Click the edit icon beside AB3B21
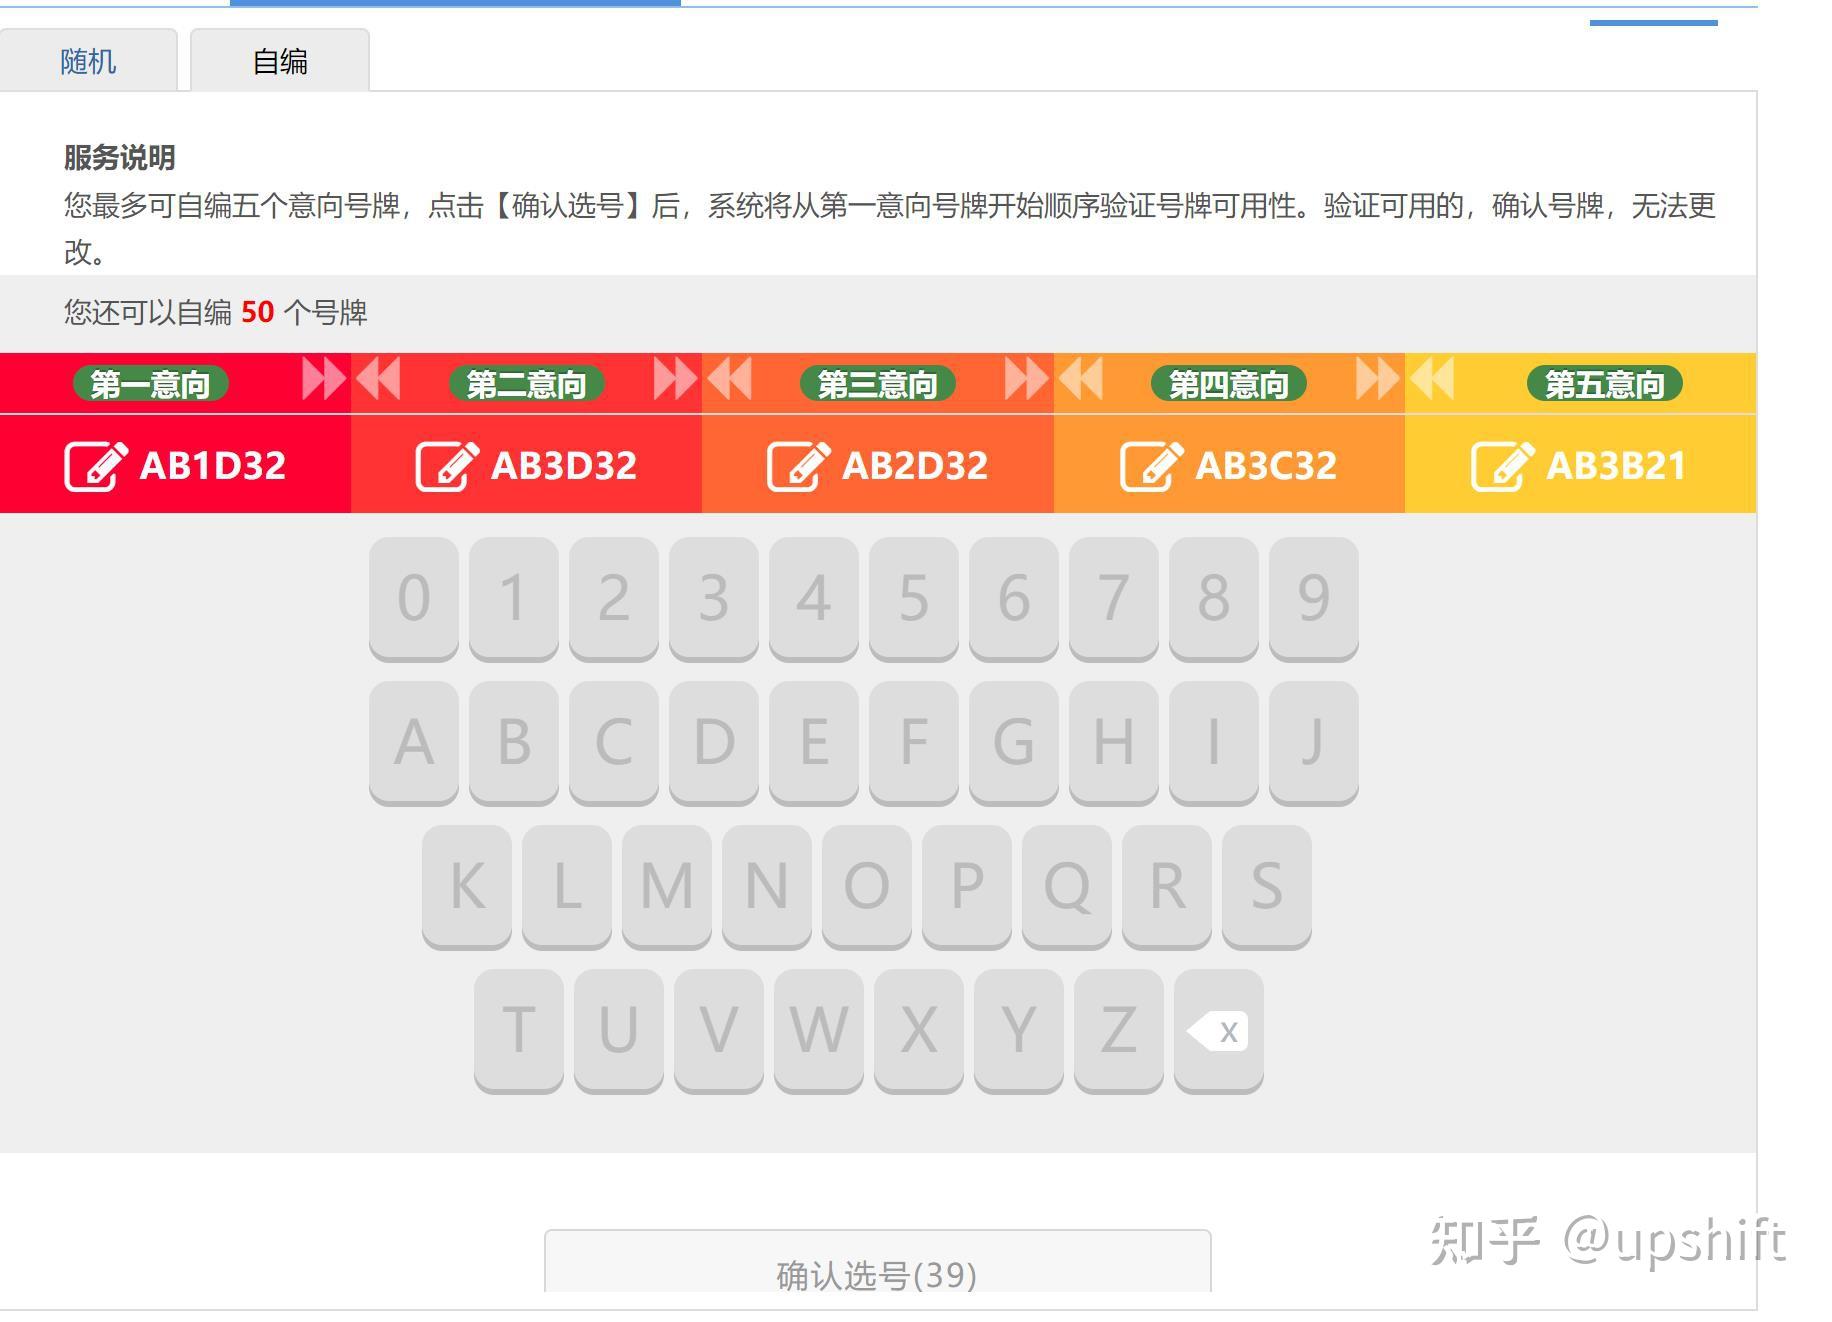 (x=1502, y=466)
